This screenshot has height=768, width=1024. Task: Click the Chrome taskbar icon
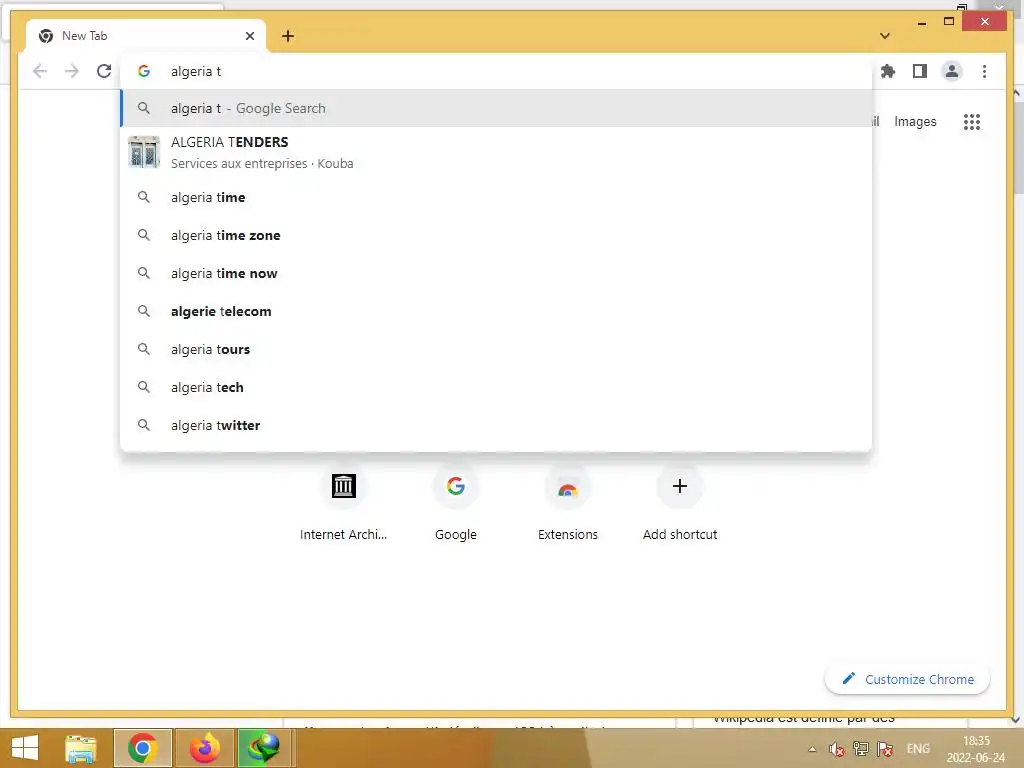(x=142, y=748)
